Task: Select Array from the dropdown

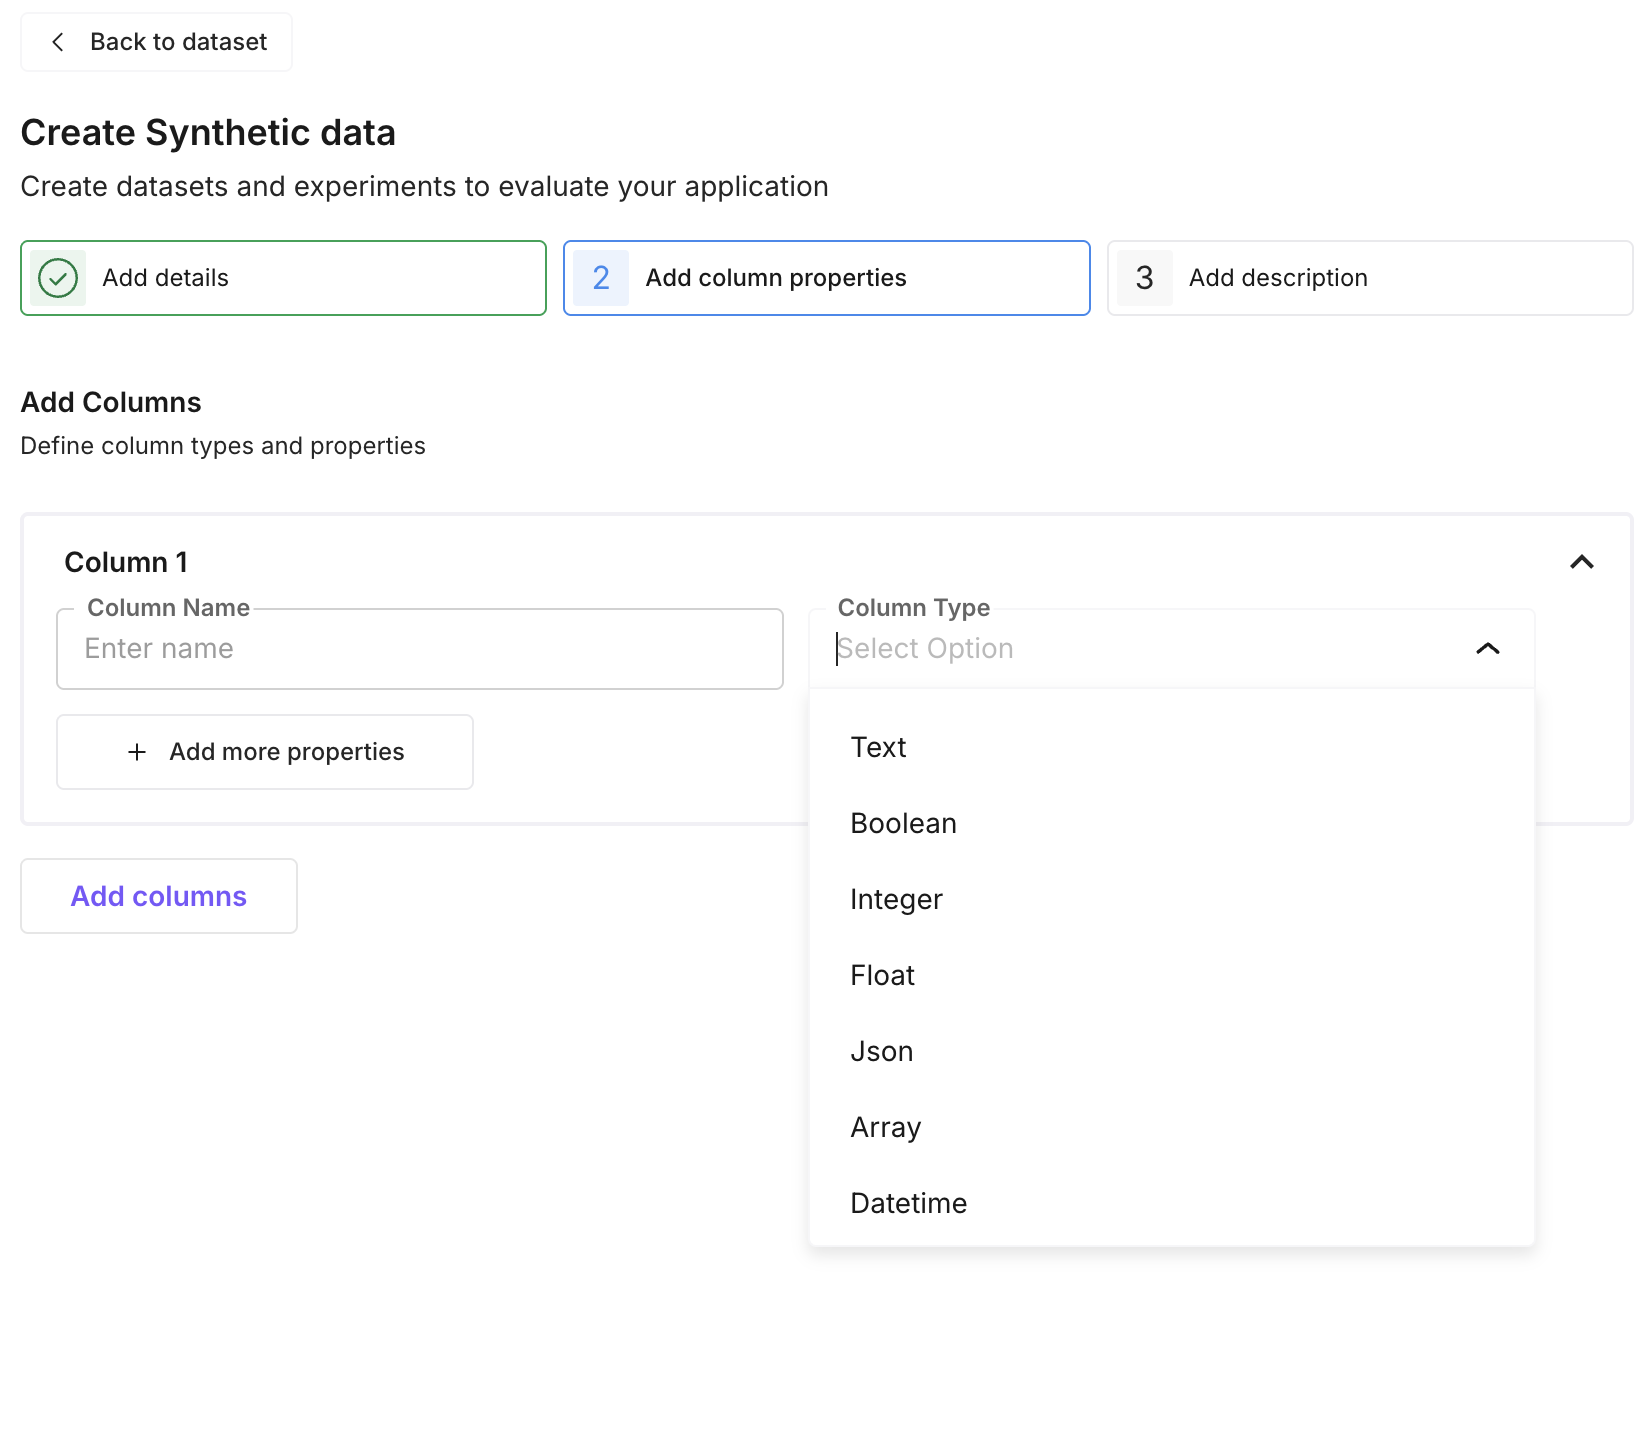Action: (x=885, y=1127)
